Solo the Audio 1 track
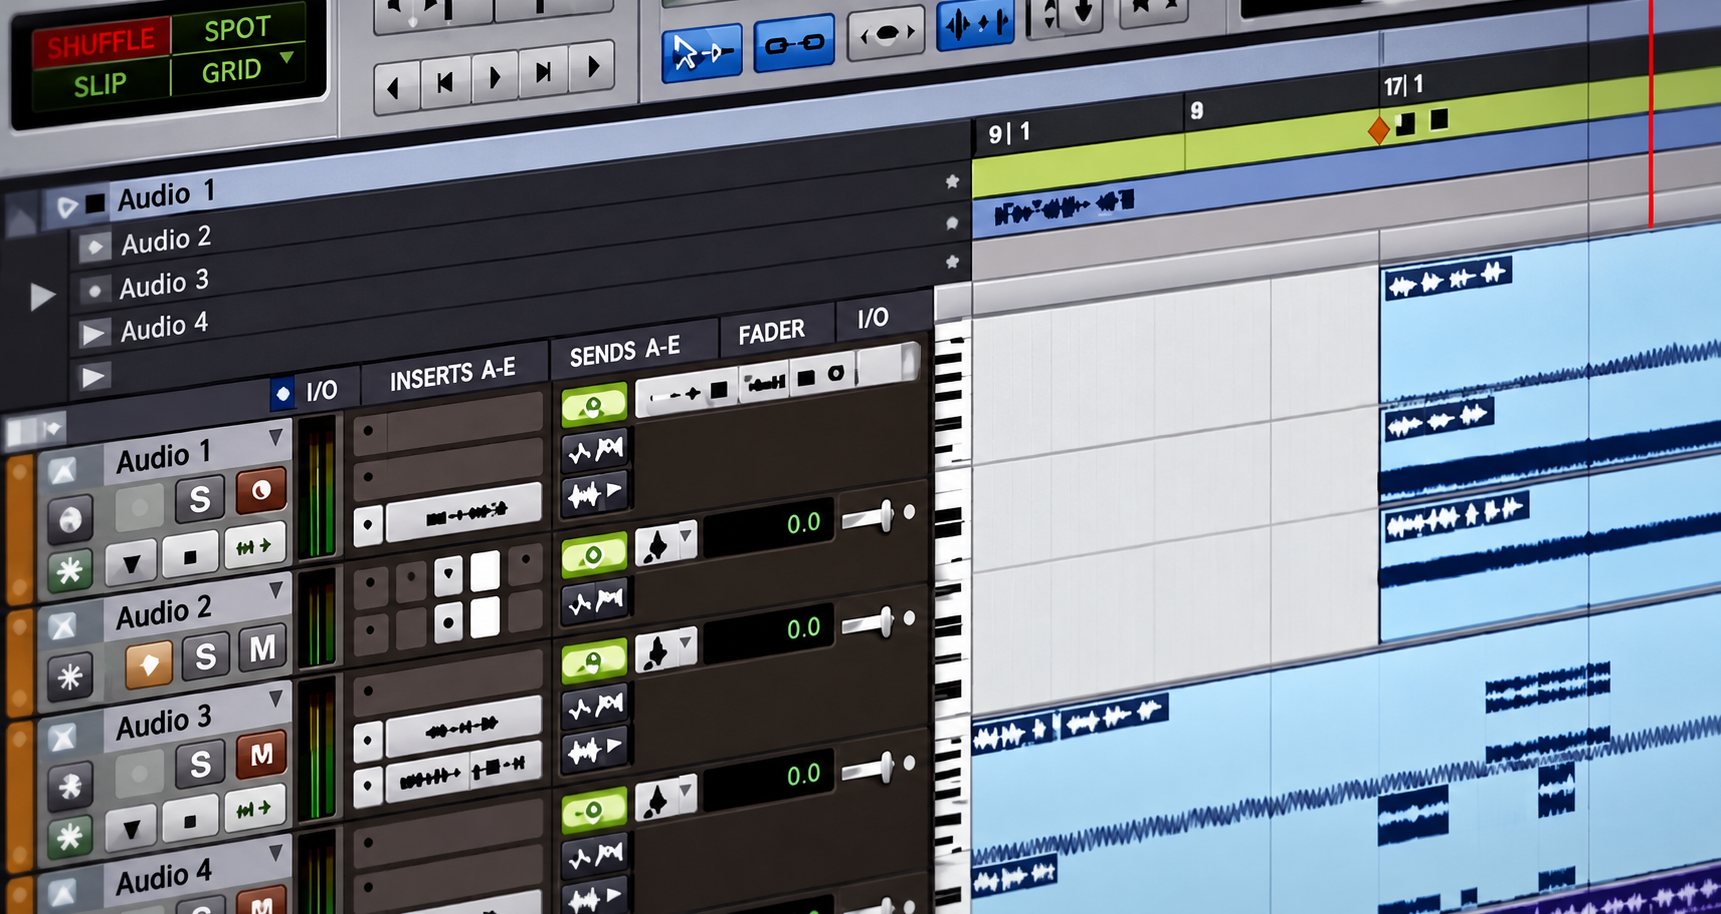 [x=199, y=499]
